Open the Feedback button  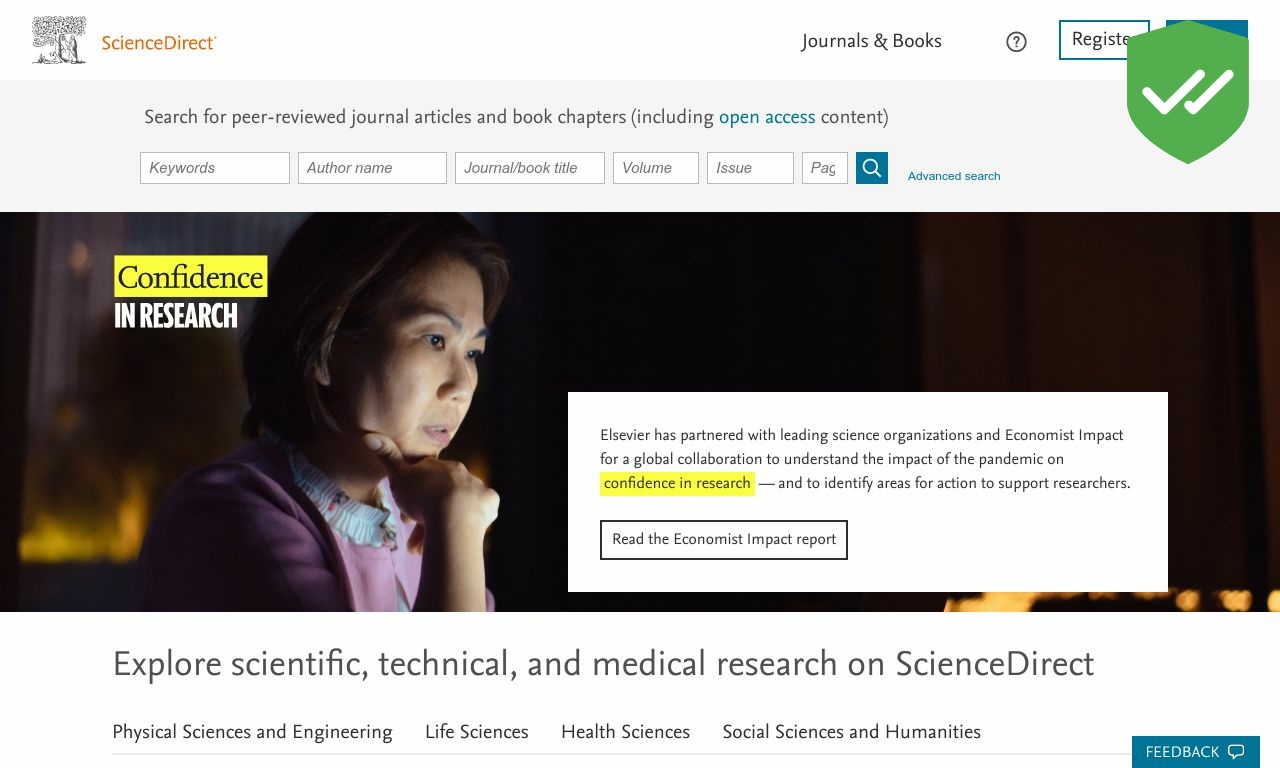pyautogui.click(x=1196, y=752)
